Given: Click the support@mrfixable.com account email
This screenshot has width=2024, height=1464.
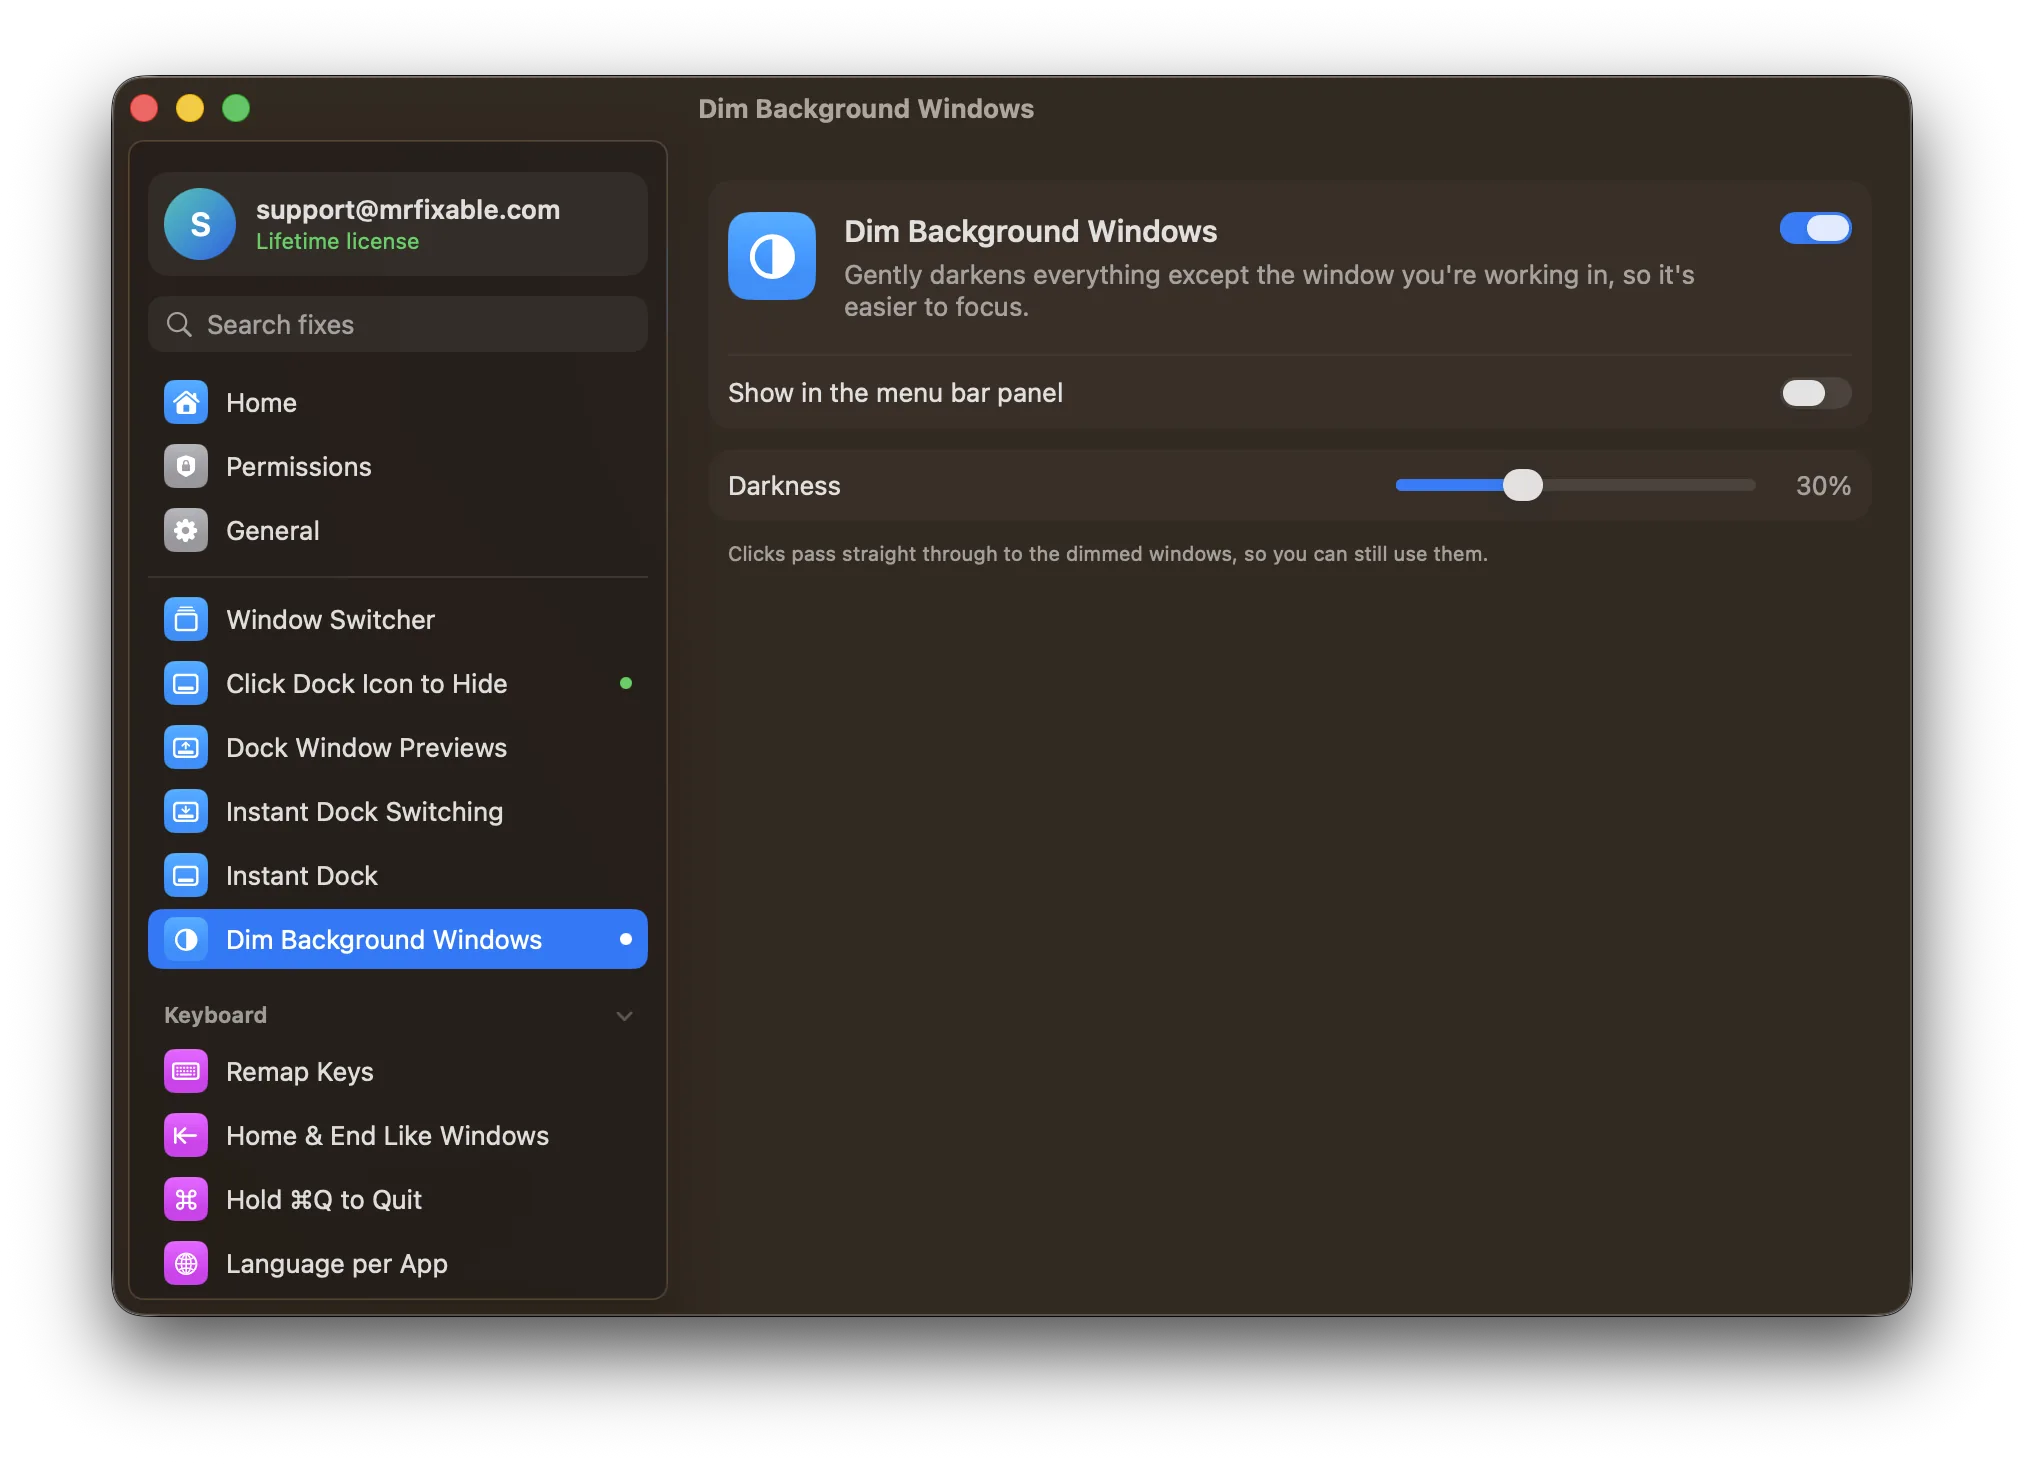Looking at the screenshot, I should pos(408,210).
